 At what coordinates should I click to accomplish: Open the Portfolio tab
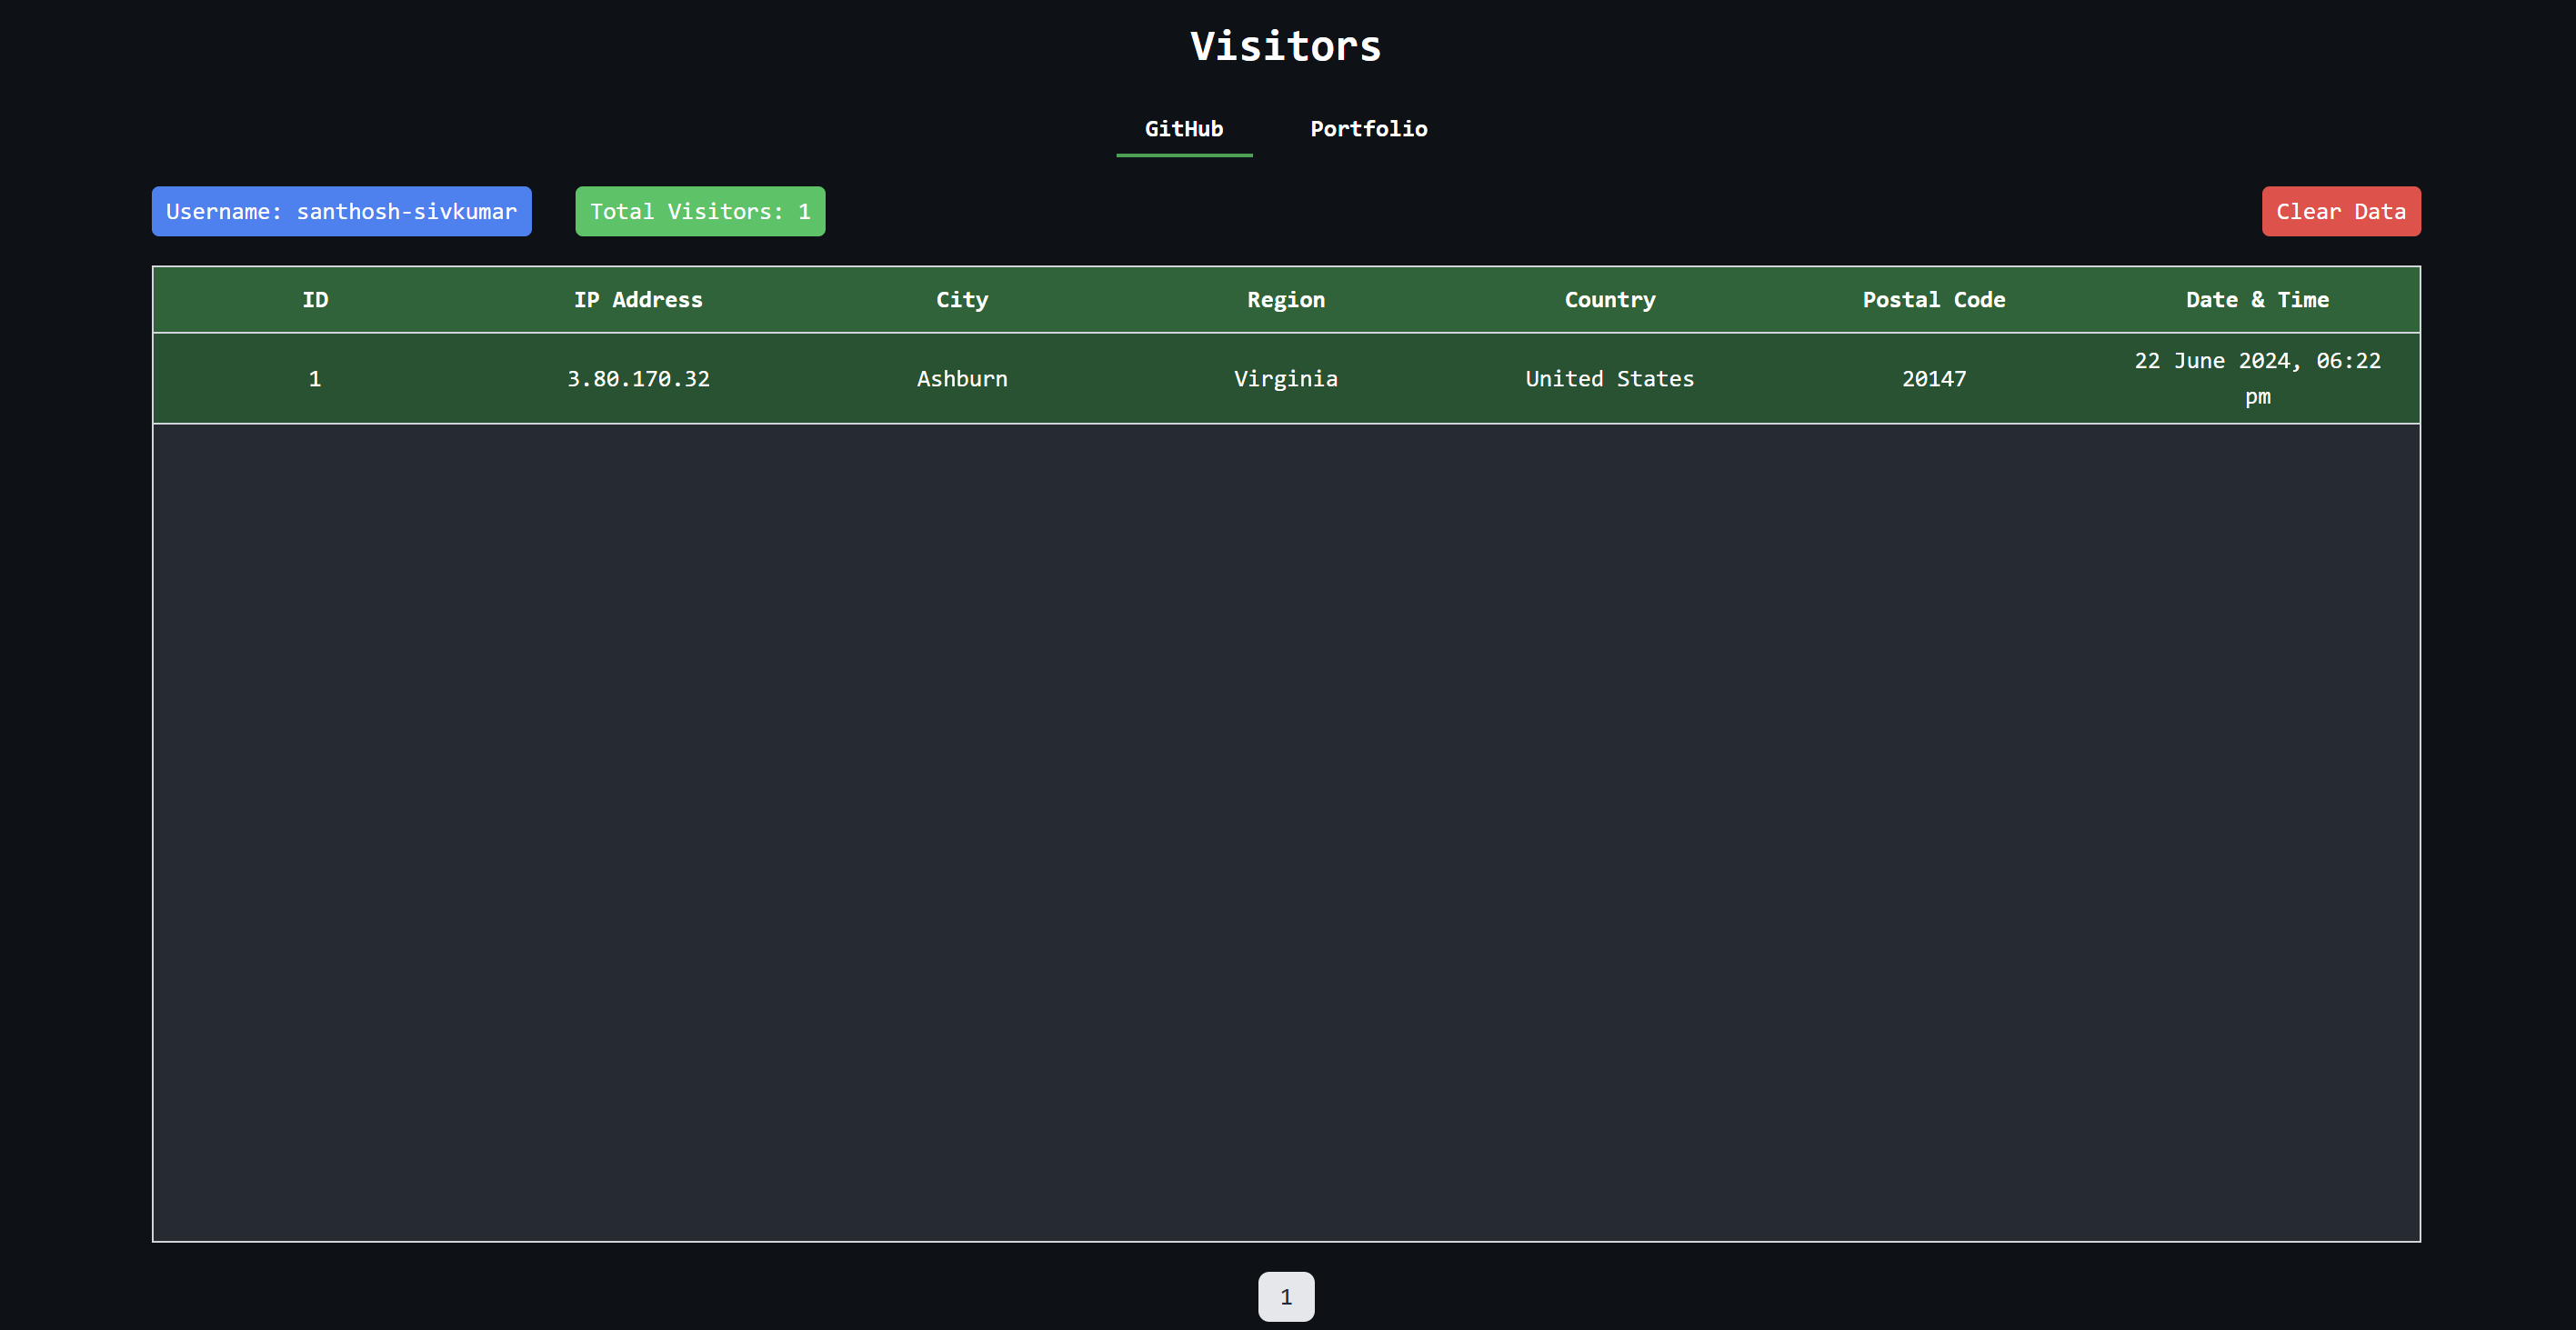tap(1369, 129)
